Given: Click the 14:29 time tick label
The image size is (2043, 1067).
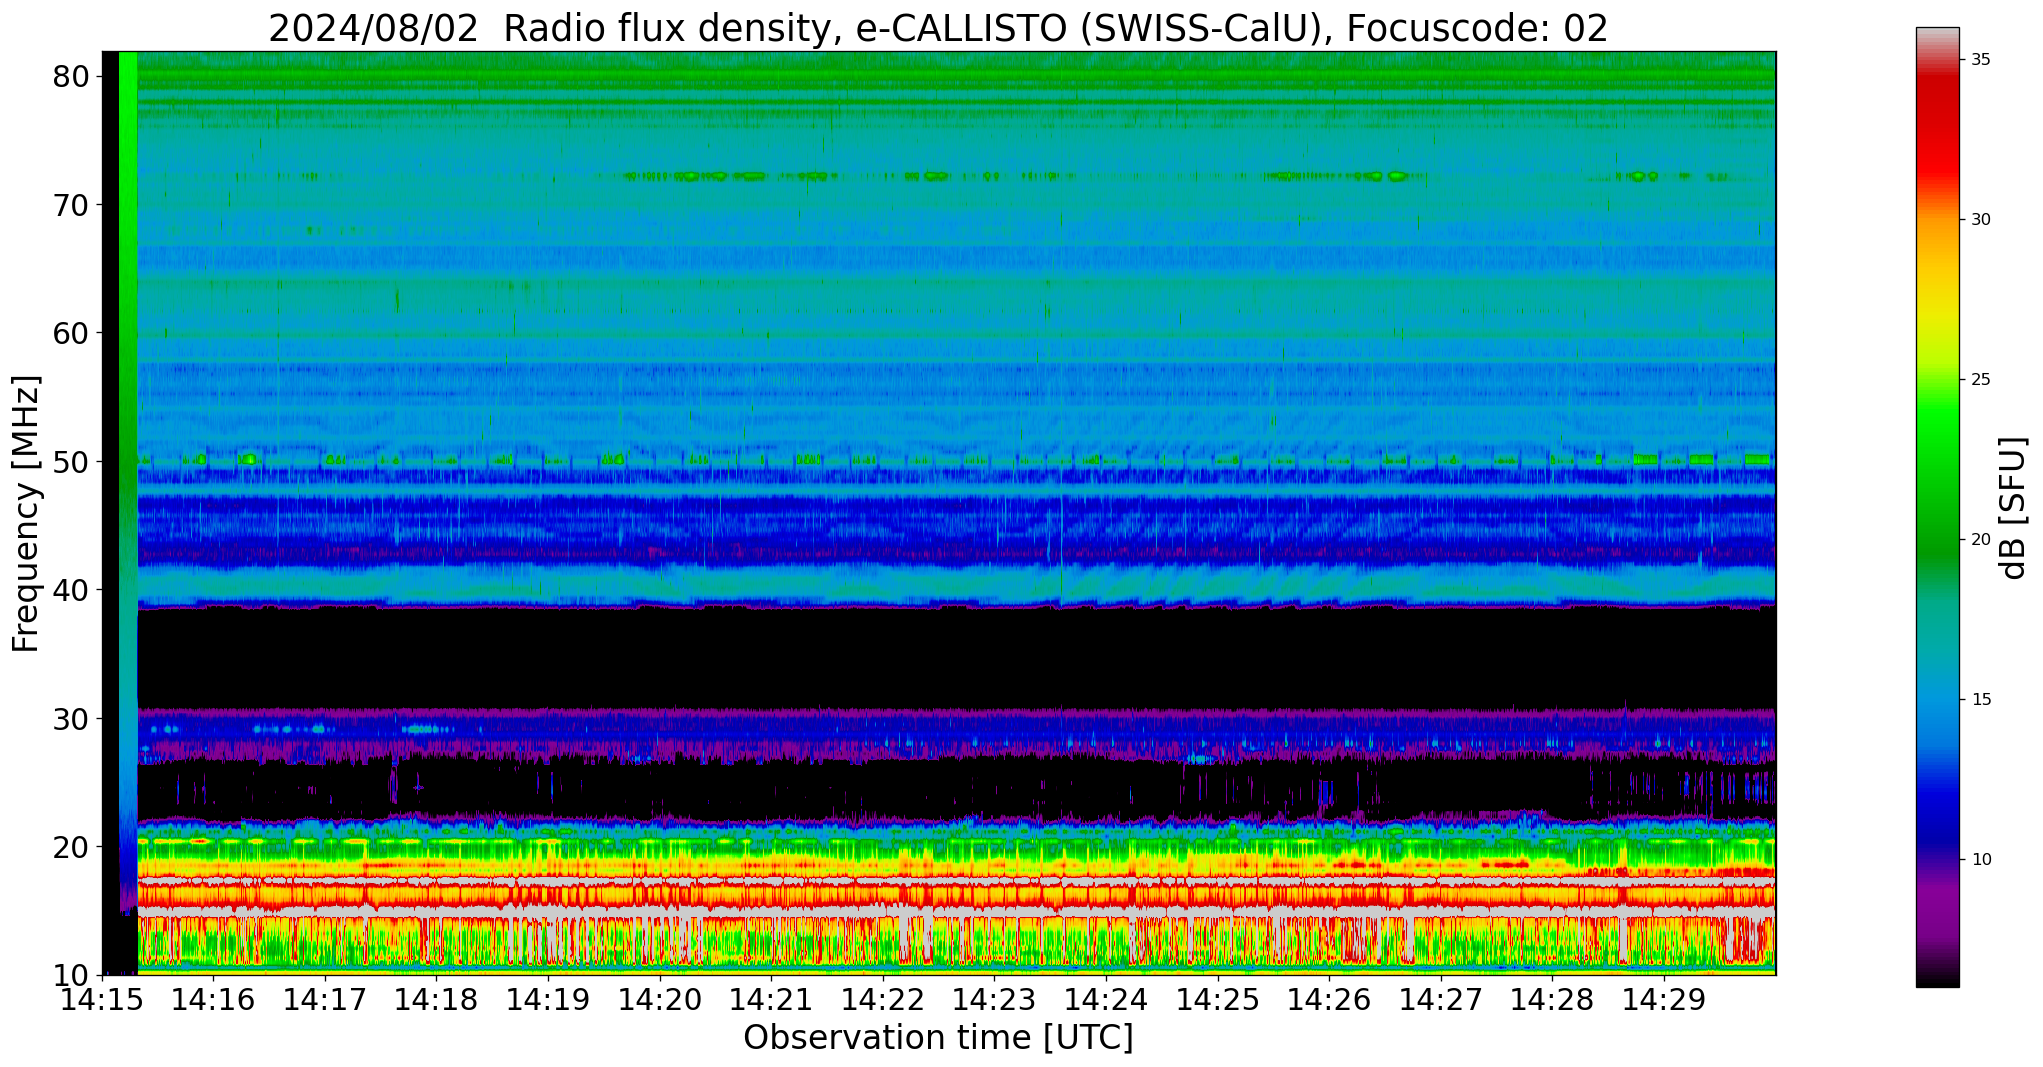Looking at the screenshot, I should [x=1664, y=999].
